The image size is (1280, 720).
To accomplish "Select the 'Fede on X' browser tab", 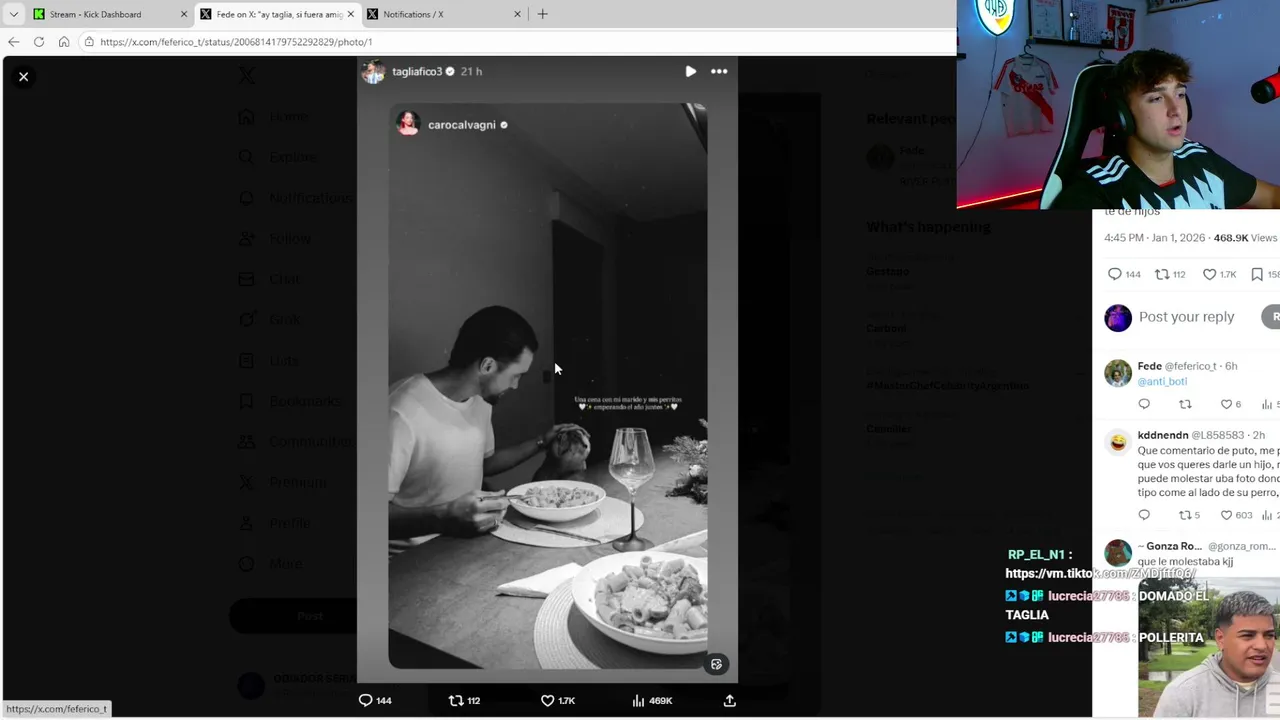I will point(279,14).
